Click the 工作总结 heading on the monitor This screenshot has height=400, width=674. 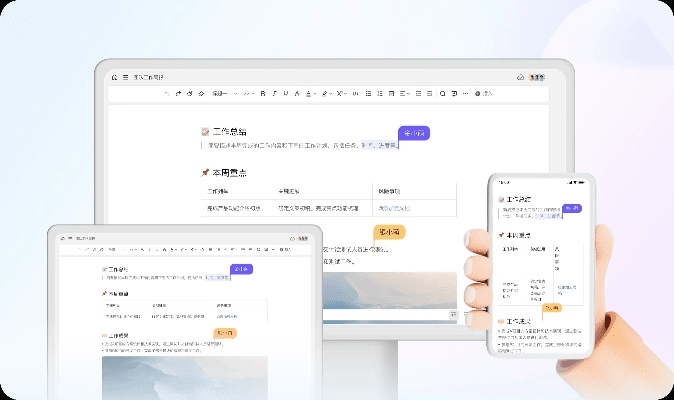click(x=230, y=131)
